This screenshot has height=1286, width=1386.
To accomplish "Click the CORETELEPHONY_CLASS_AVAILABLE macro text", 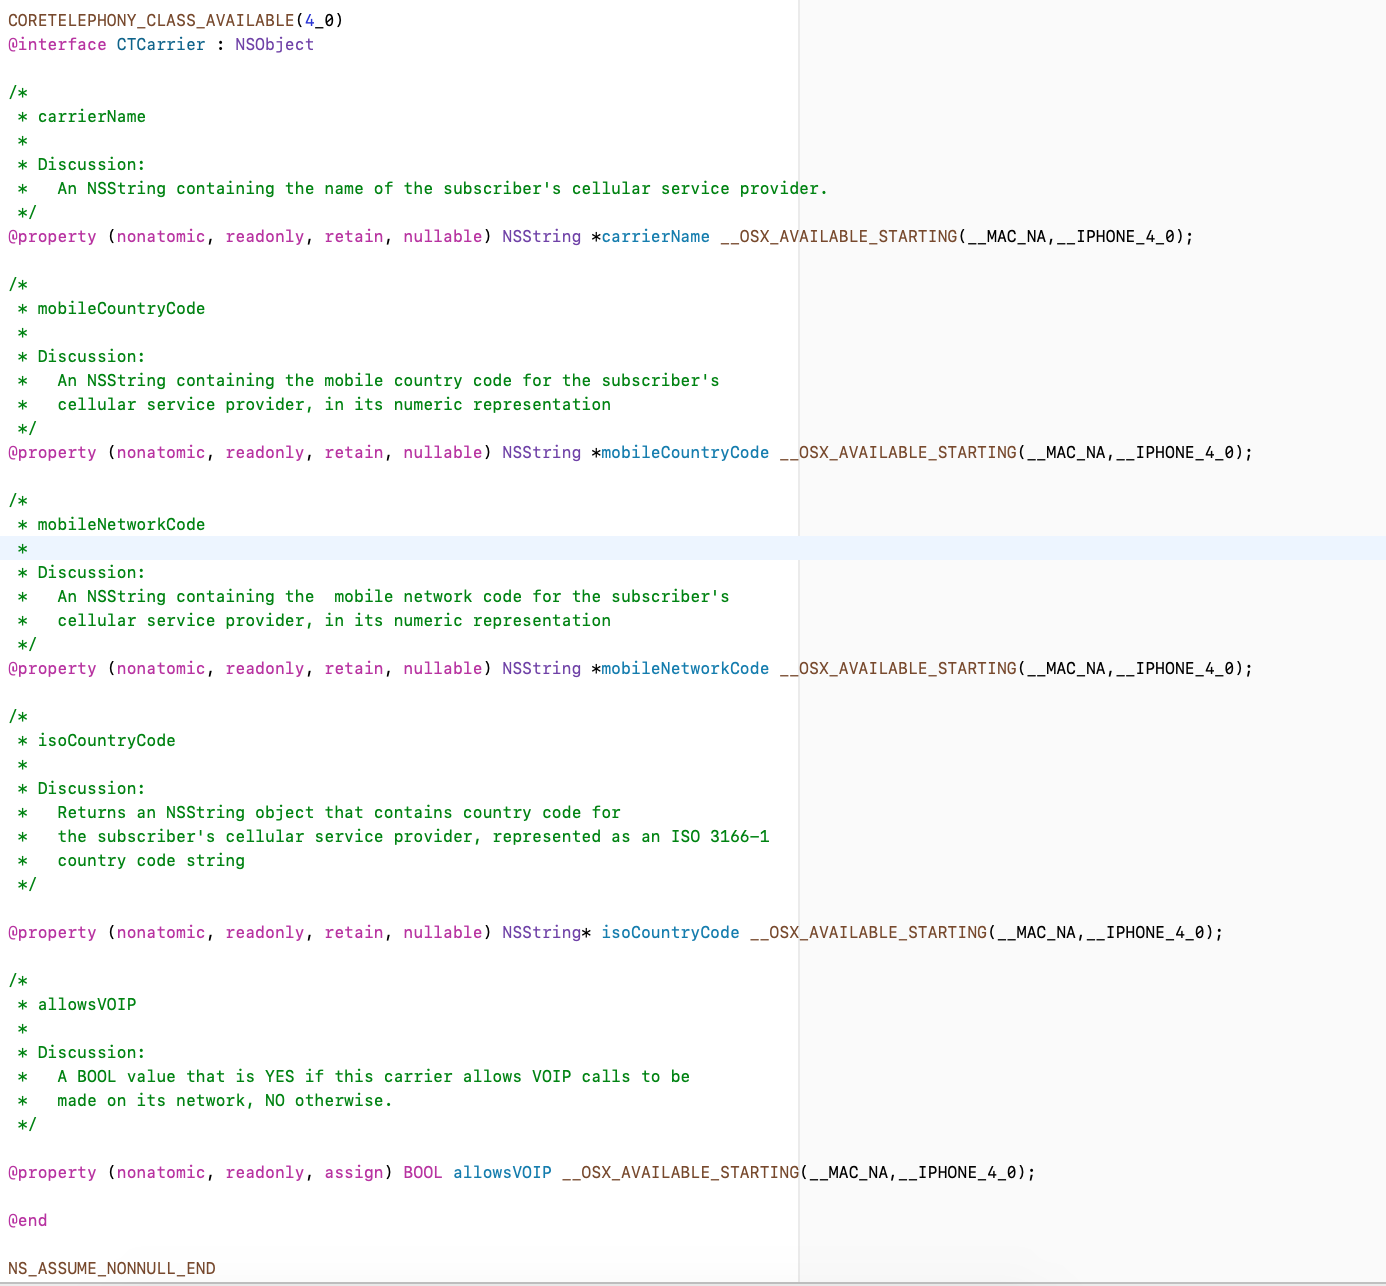I will click(151, 20).
